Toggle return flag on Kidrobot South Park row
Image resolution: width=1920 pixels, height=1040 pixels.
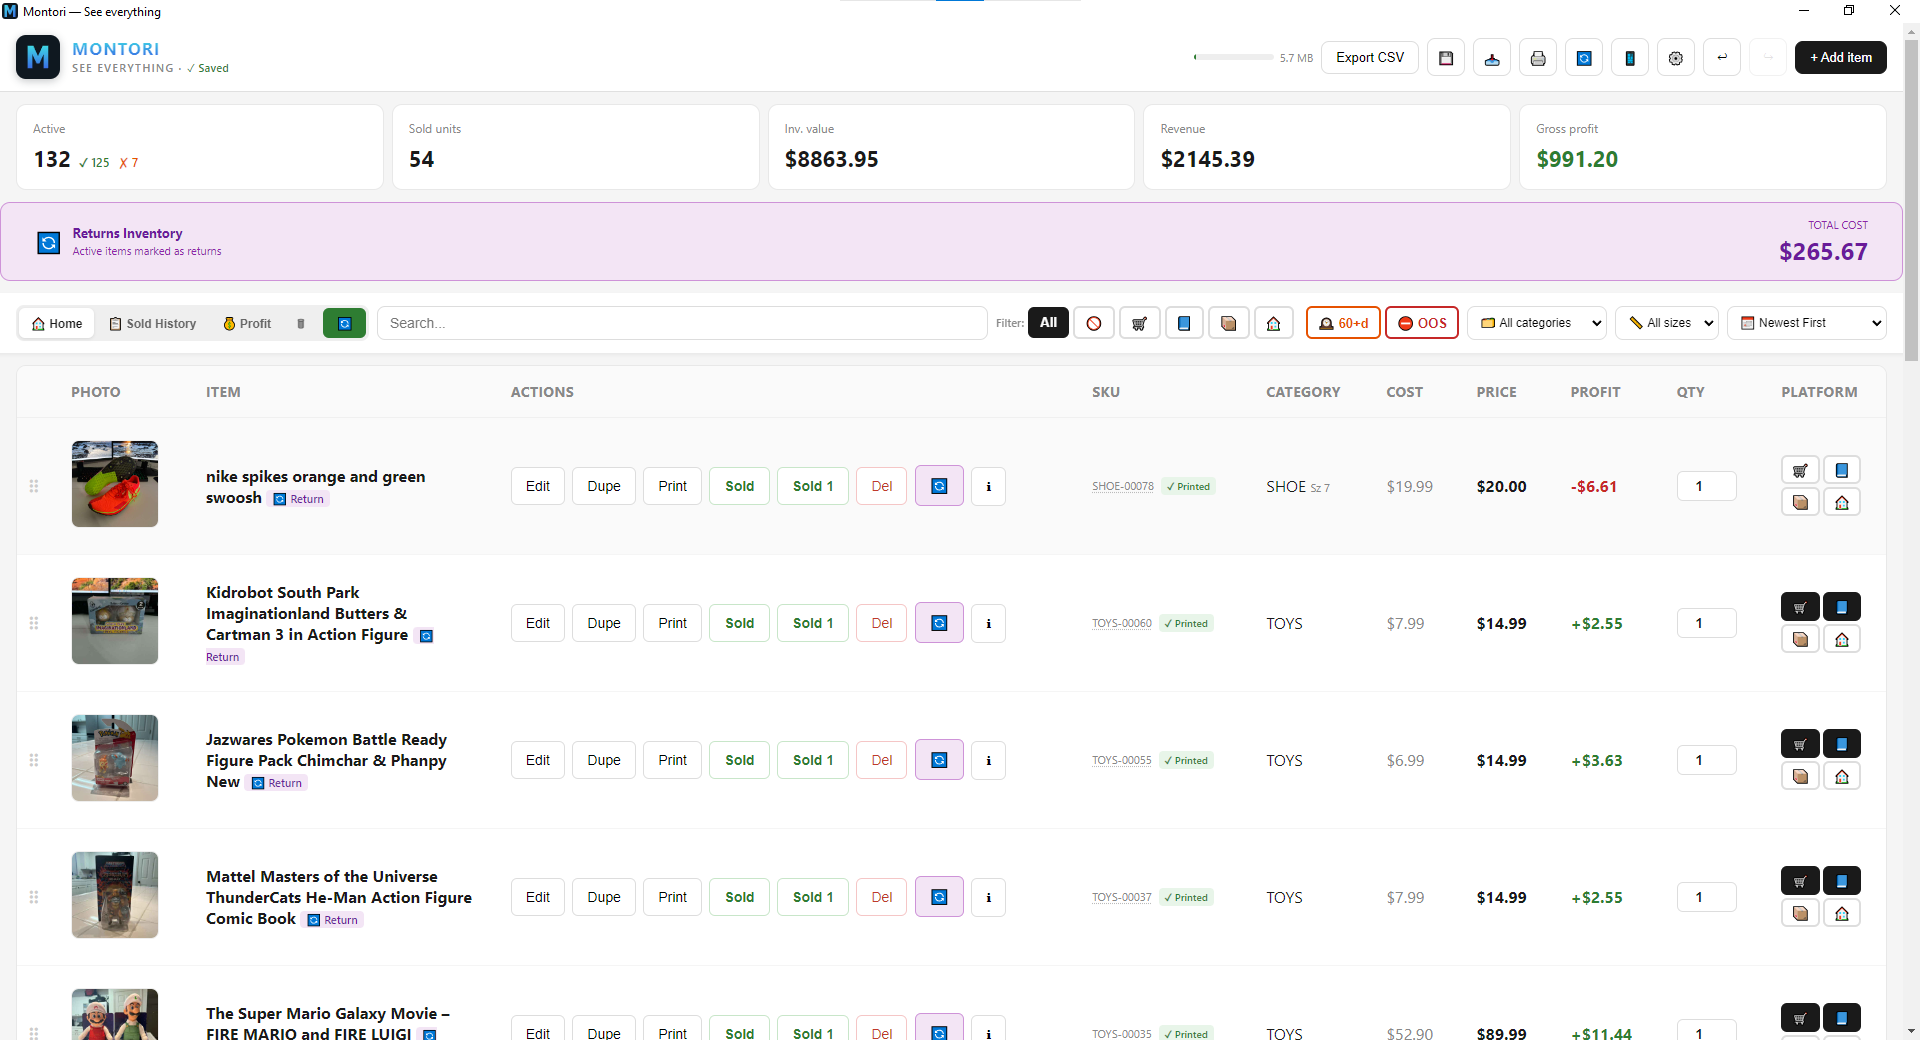point(939,623)
